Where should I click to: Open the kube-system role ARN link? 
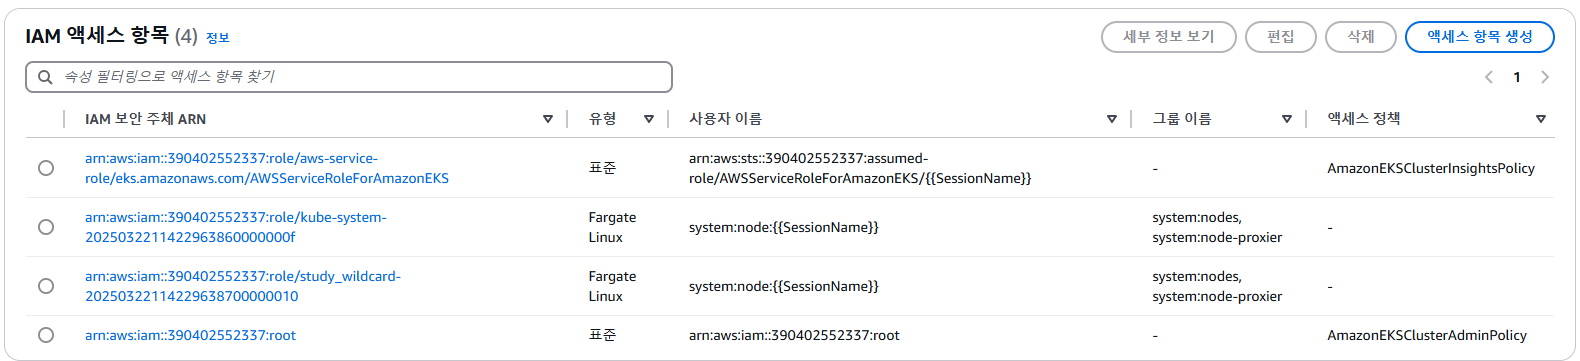236,227
